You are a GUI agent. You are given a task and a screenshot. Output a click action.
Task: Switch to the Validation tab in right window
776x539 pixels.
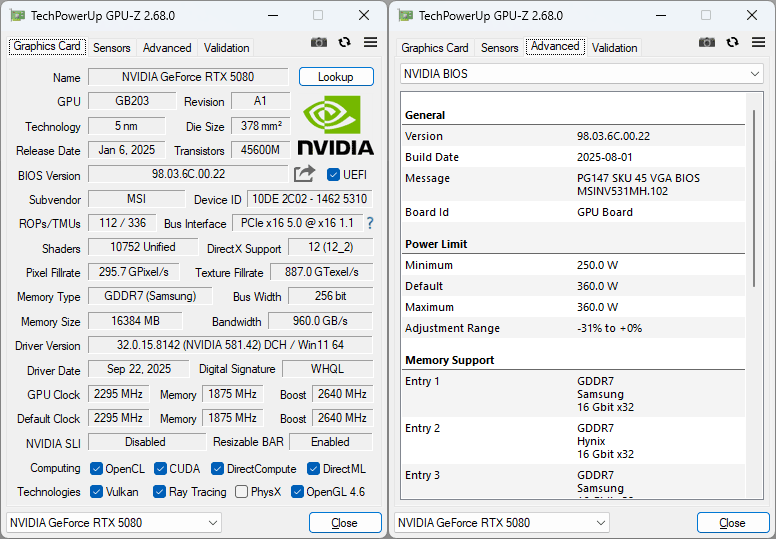(x=615, y=48)
